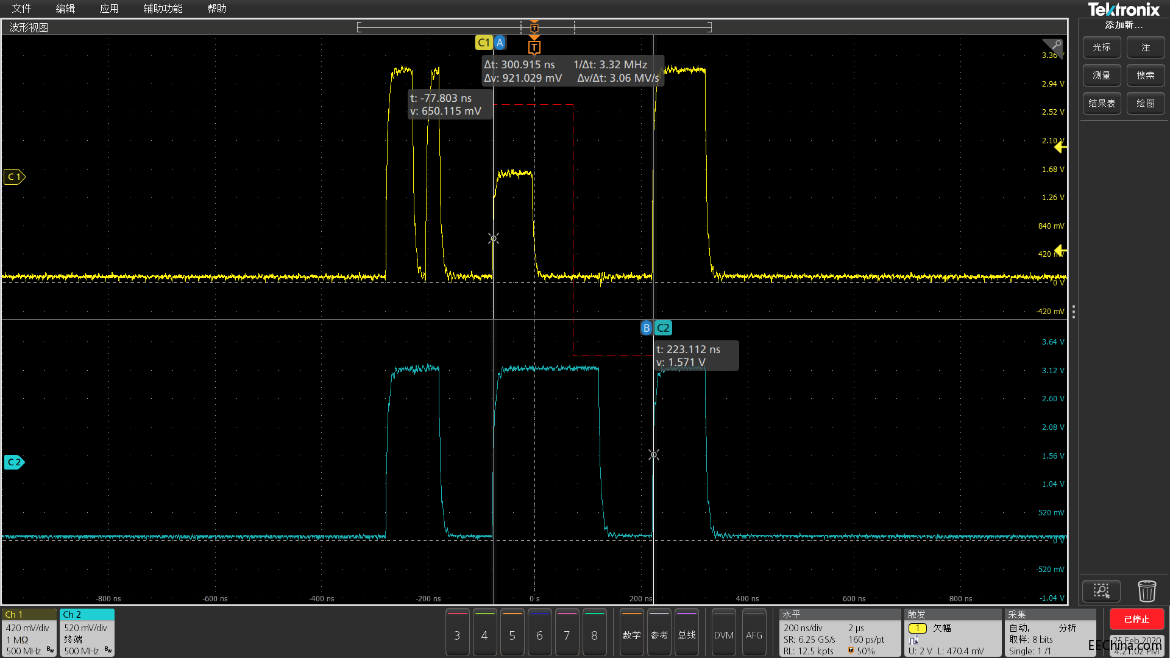The width and height of the screenshot is (1170, 658).
Task: Add a new 注 annotation
Action: (1145, 48)
